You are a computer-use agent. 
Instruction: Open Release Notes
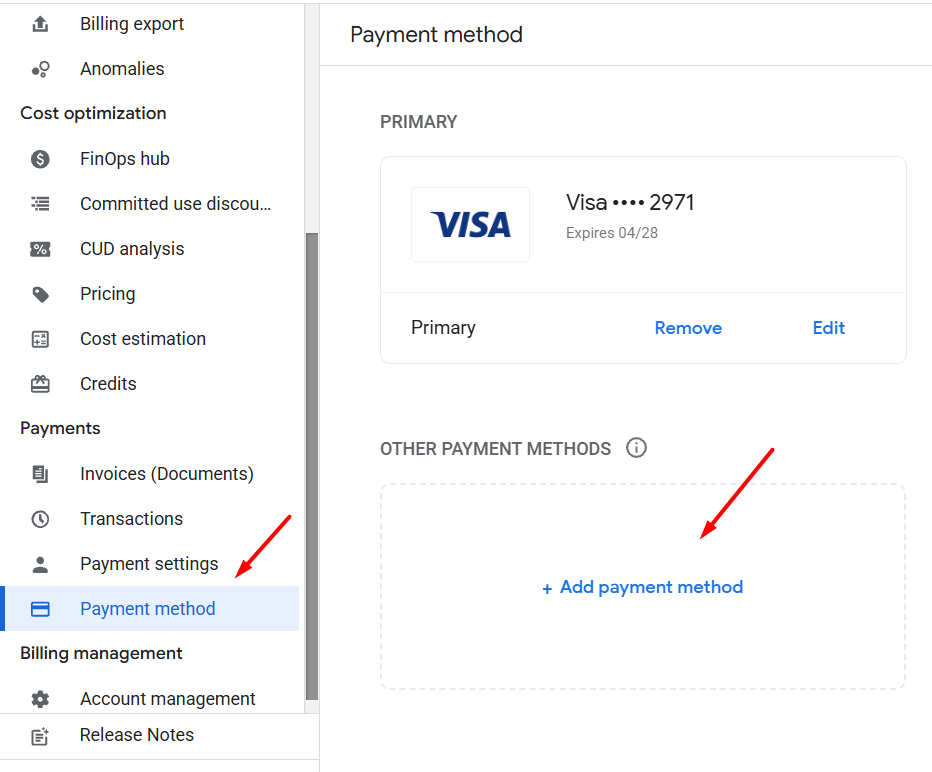[x=136, y=735]
